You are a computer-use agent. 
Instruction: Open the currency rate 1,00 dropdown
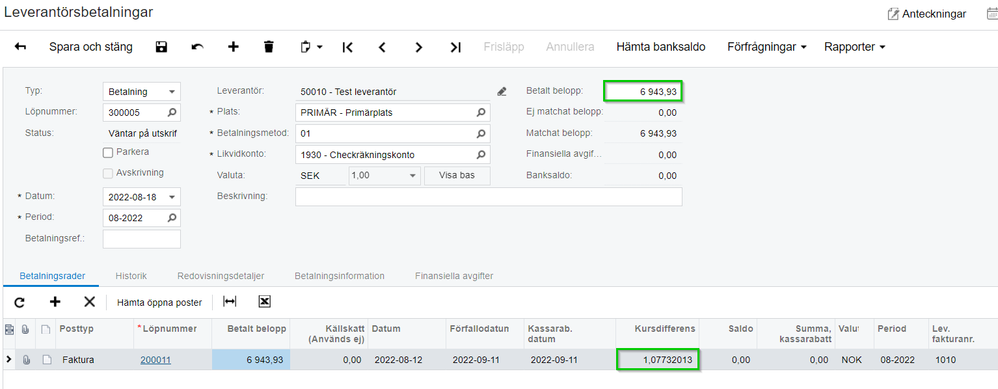412,176
